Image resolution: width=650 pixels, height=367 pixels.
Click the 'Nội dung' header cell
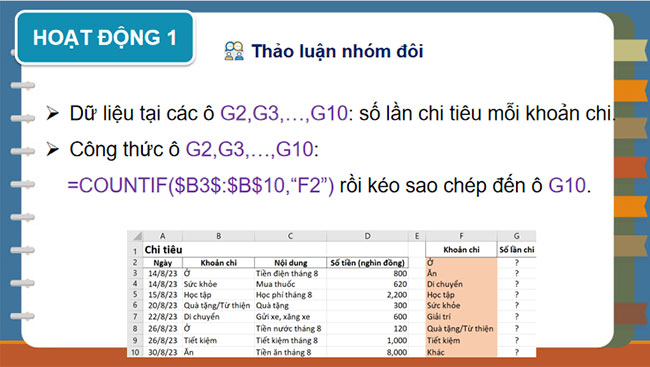pyautogui.click(x=291, y=262)
